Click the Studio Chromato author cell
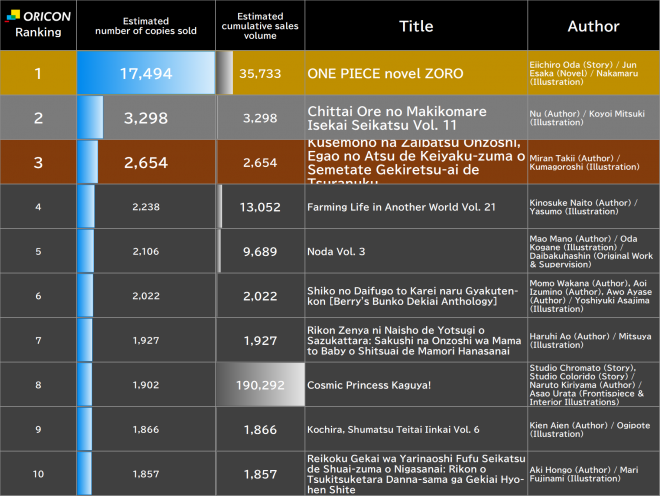660x496 pixels. (x=593, y=385)
